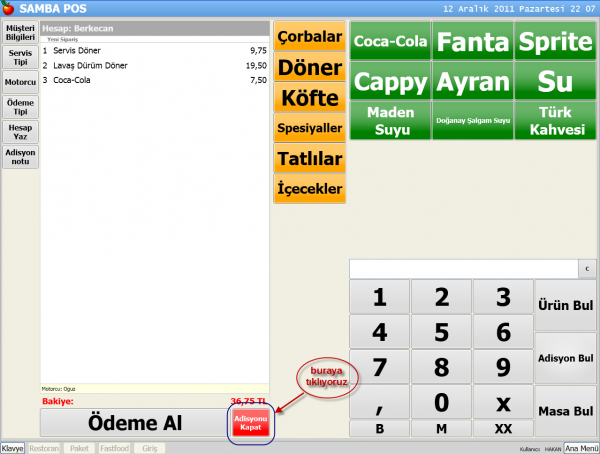Tap numpad key 5
The height and width of the screenshot is (454, 600).
coord(441,332)
